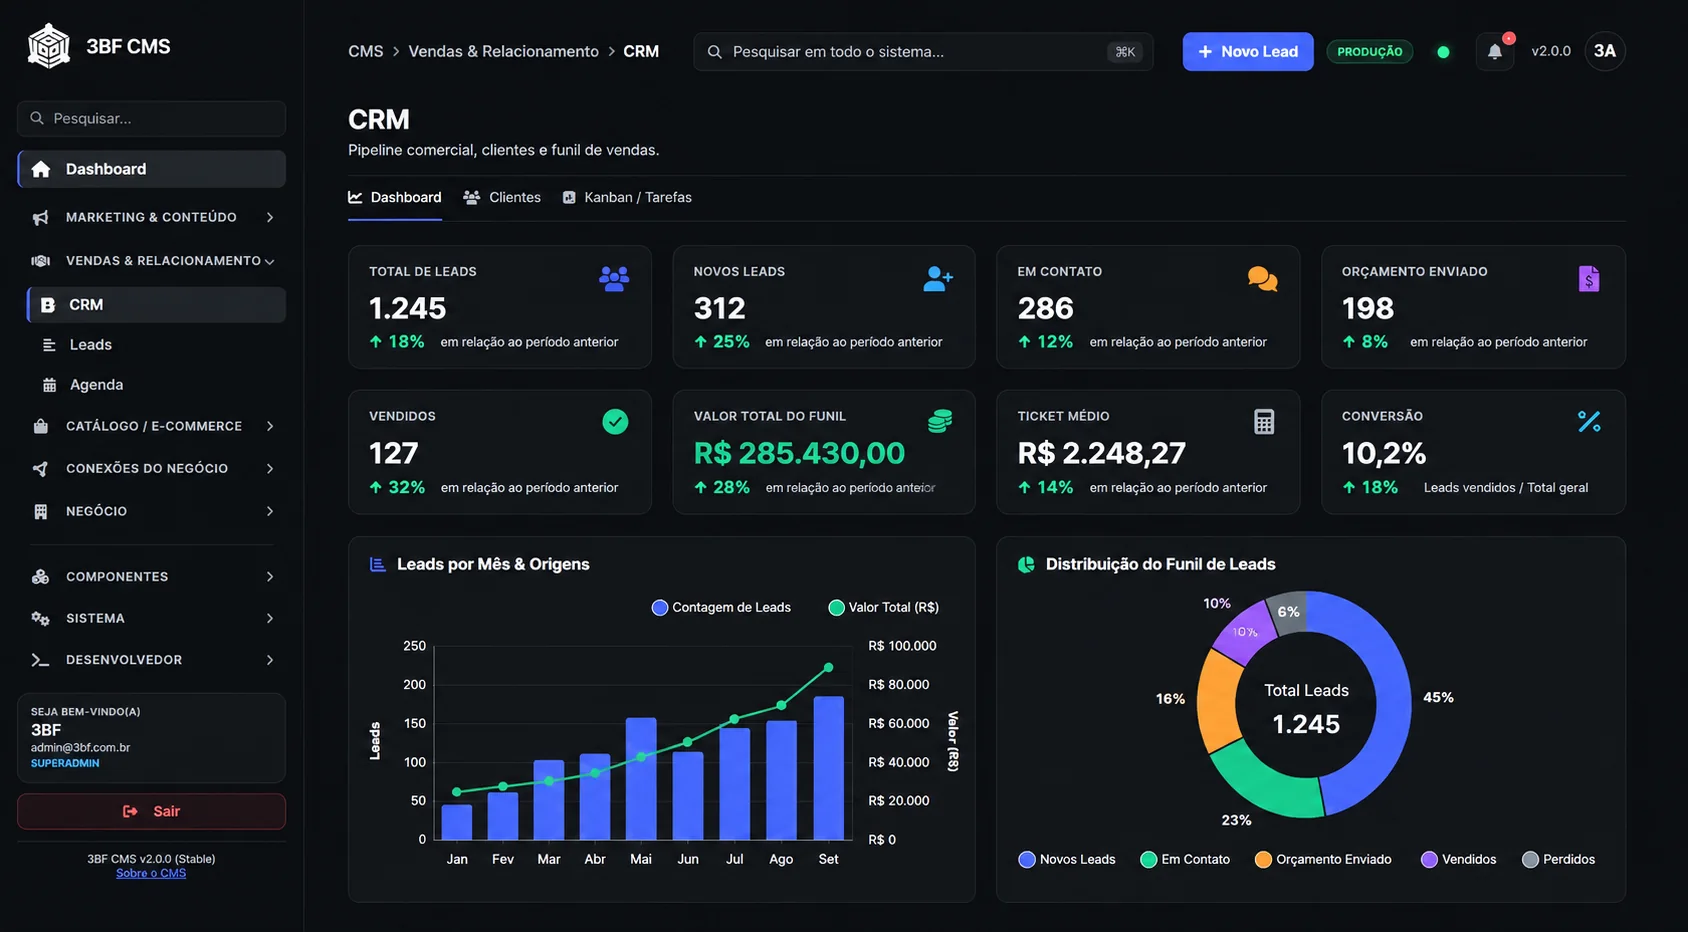
Task: Open the Sobre o CMS link
Action: click(151, 874)
